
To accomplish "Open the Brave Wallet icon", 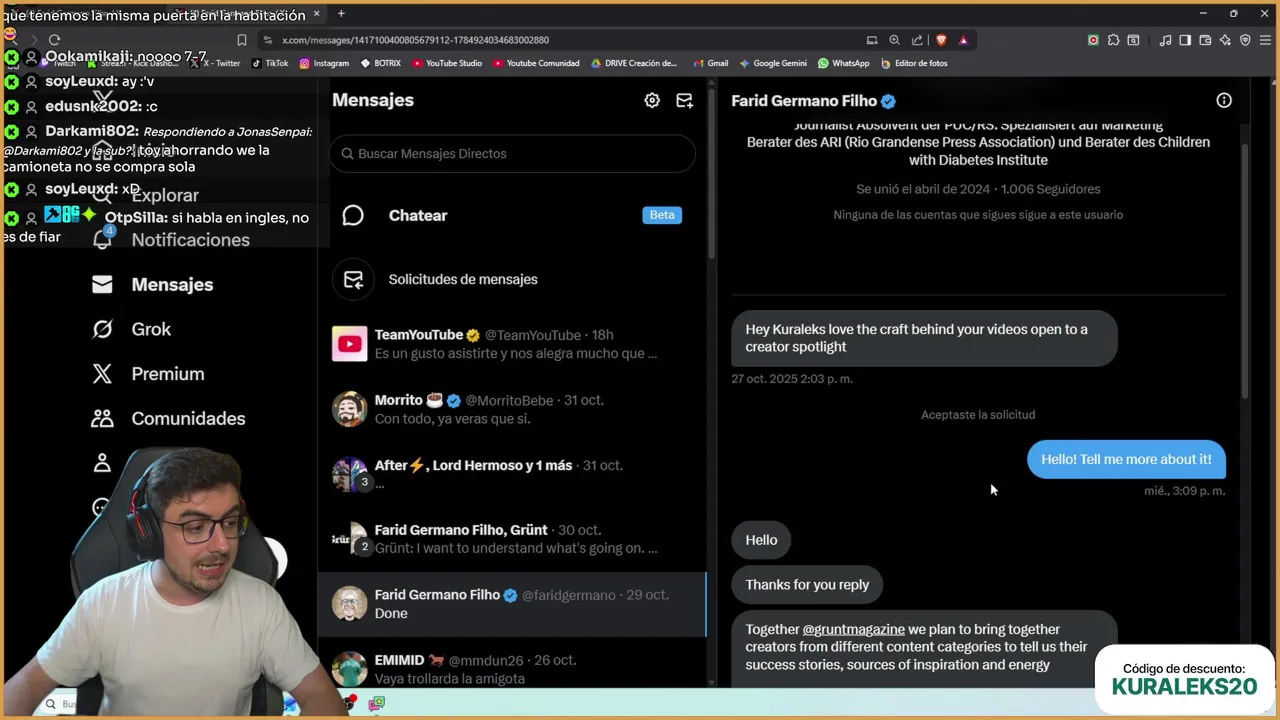I will pyautogui.click(x=1205, y=40).
